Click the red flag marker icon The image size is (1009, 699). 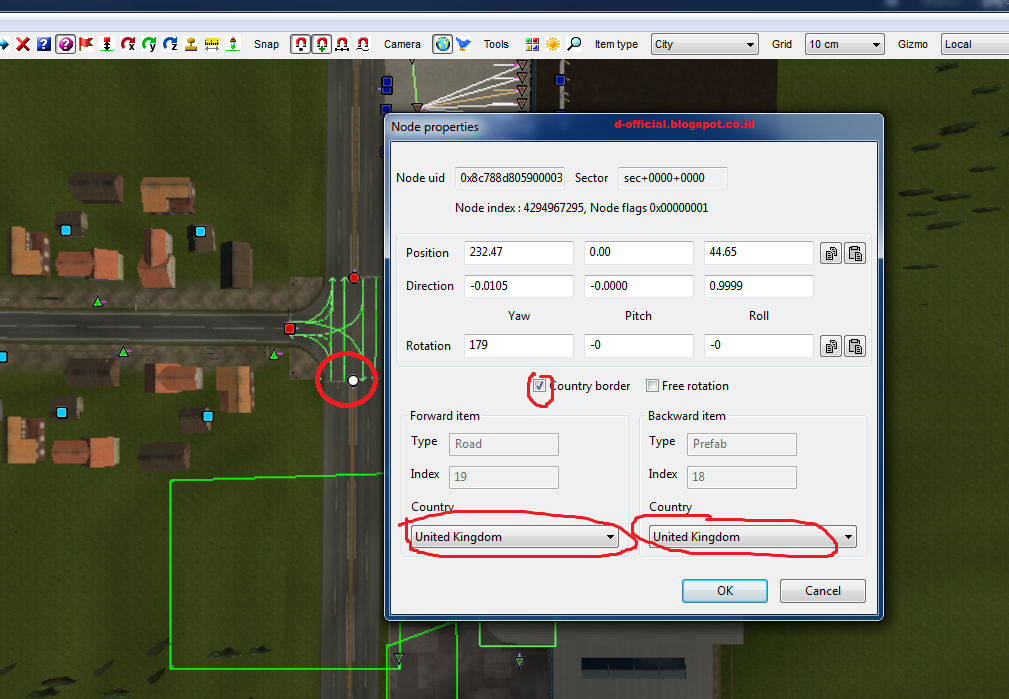point(85,44)
